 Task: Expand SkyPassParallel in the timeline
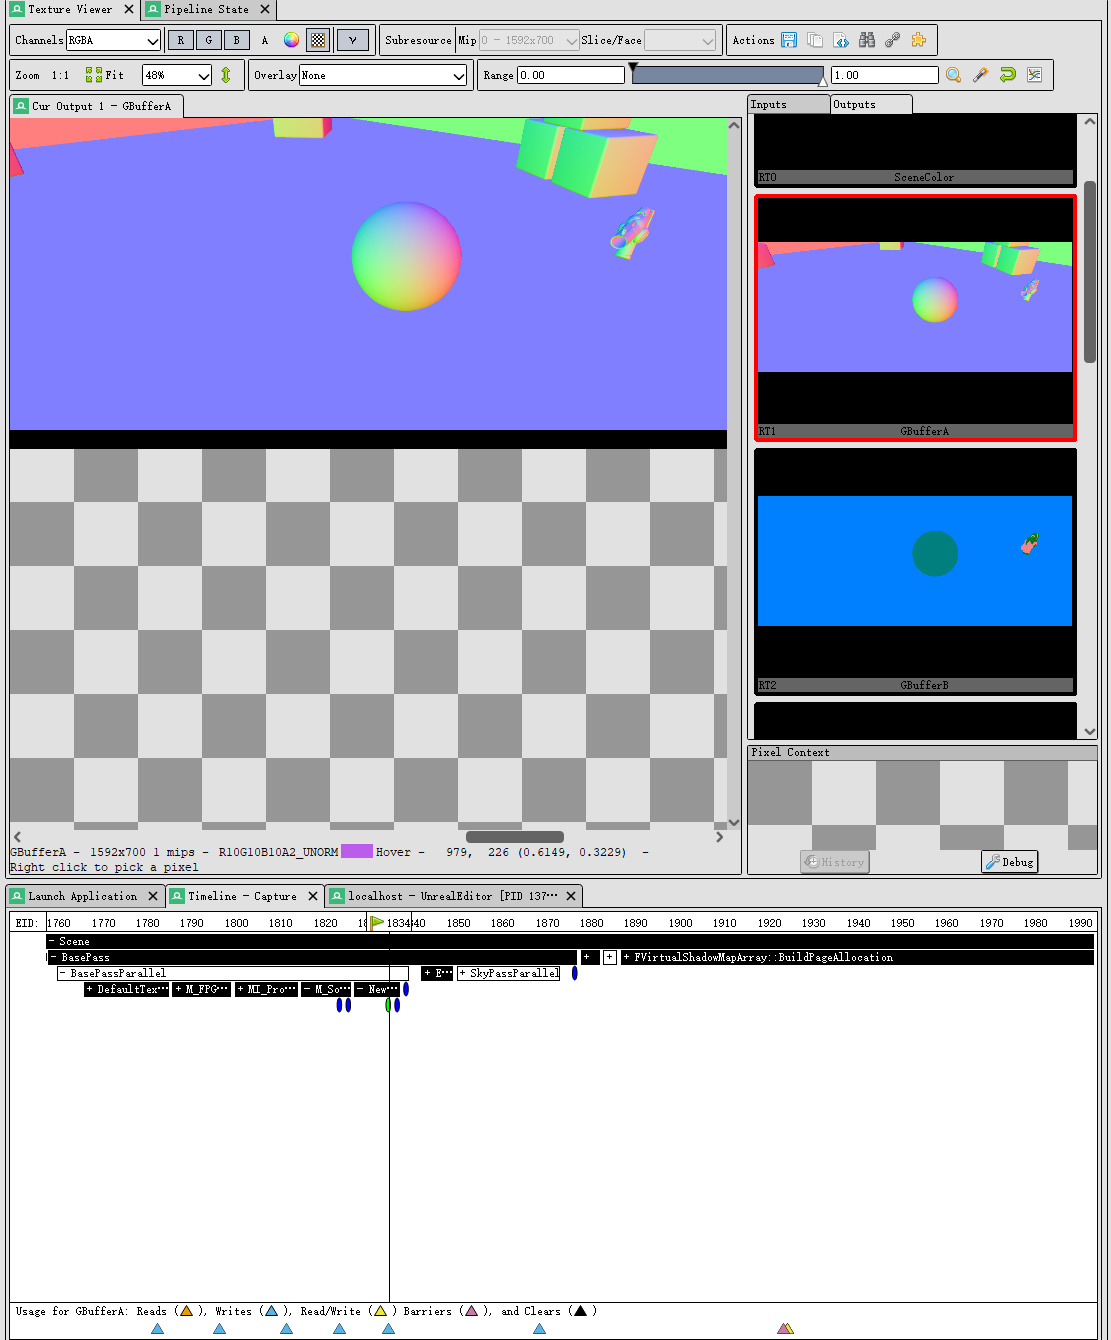tap(464, 972)
